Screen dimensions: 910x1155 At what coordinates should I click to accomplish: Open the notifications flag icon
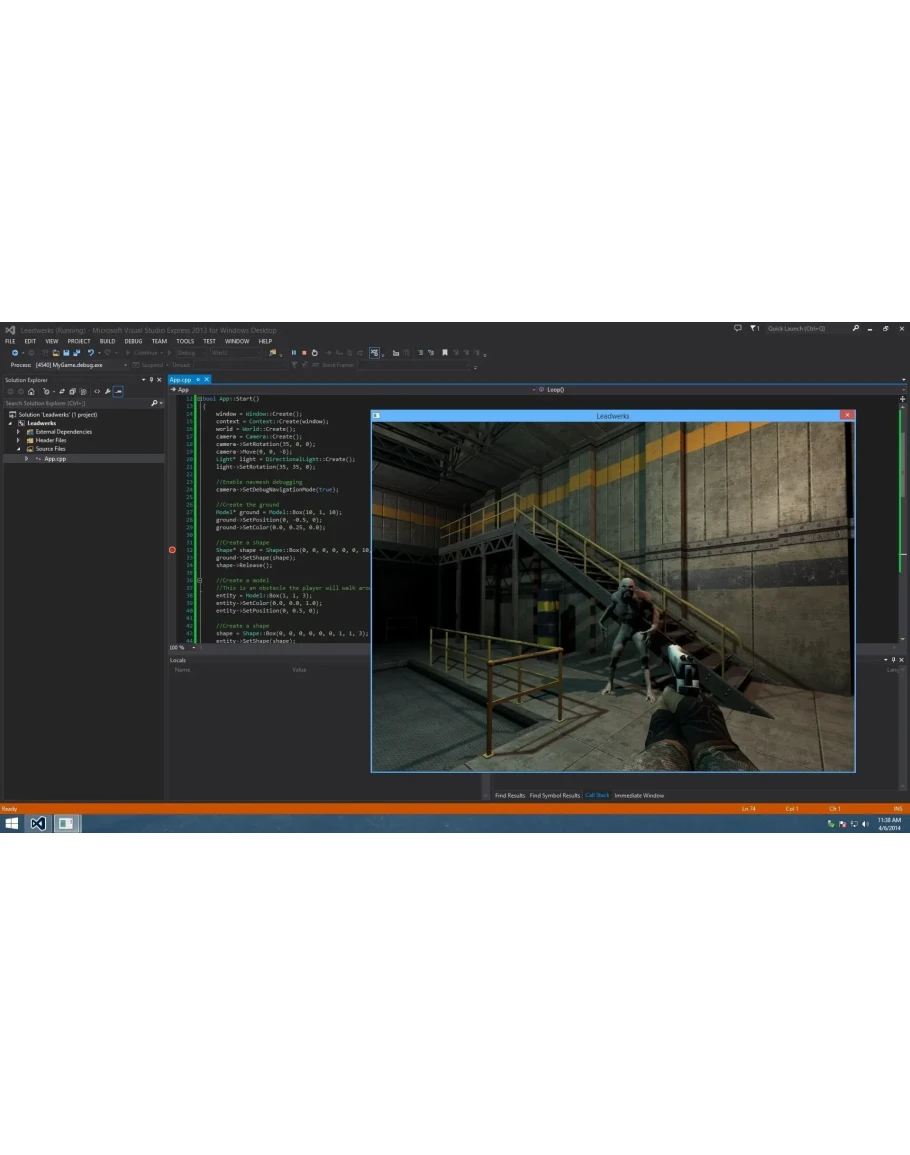click(753, 328)
